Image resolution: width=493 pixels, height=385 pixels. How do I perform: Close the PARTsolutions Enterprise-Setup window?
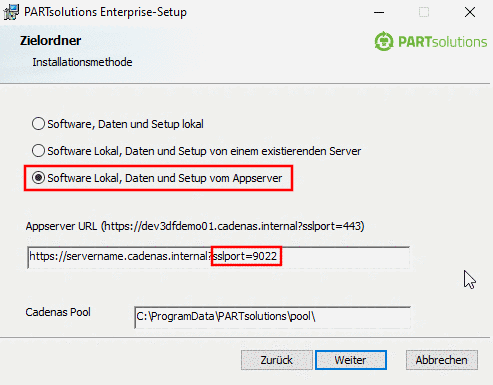coord(470,12)
